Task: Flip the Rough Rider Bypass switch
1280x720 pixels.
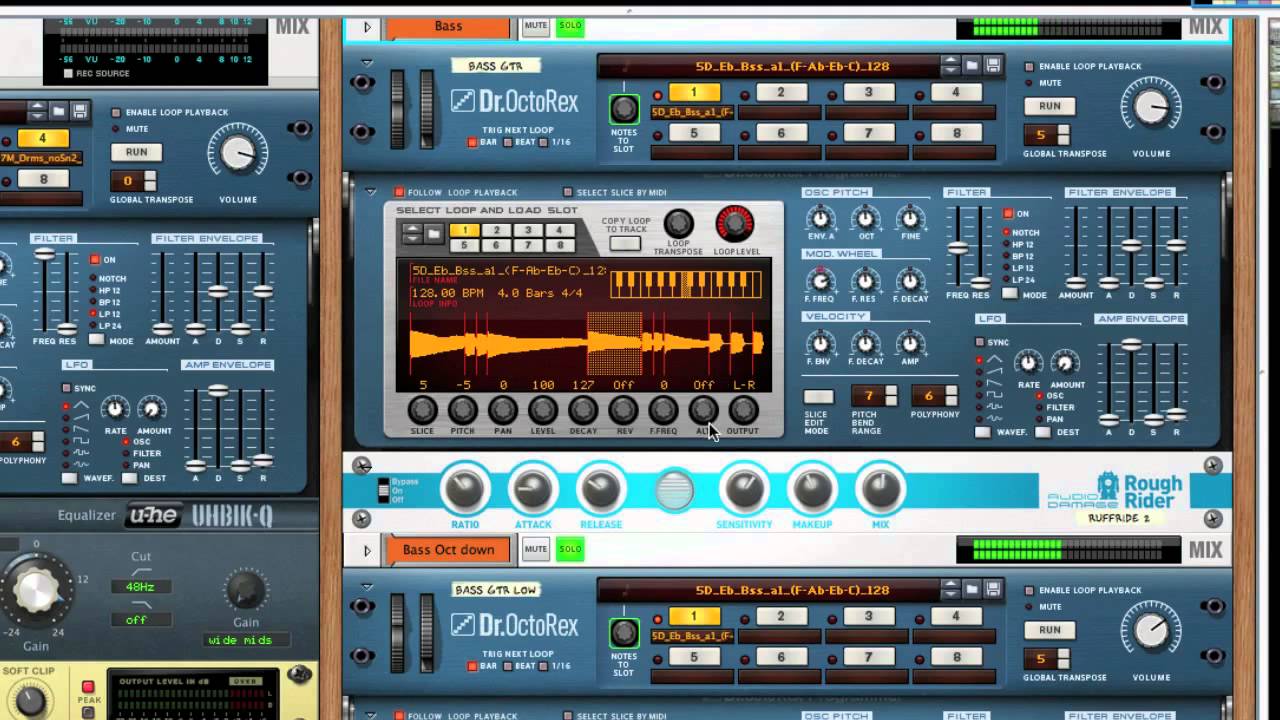Action: tap(384, 490)
